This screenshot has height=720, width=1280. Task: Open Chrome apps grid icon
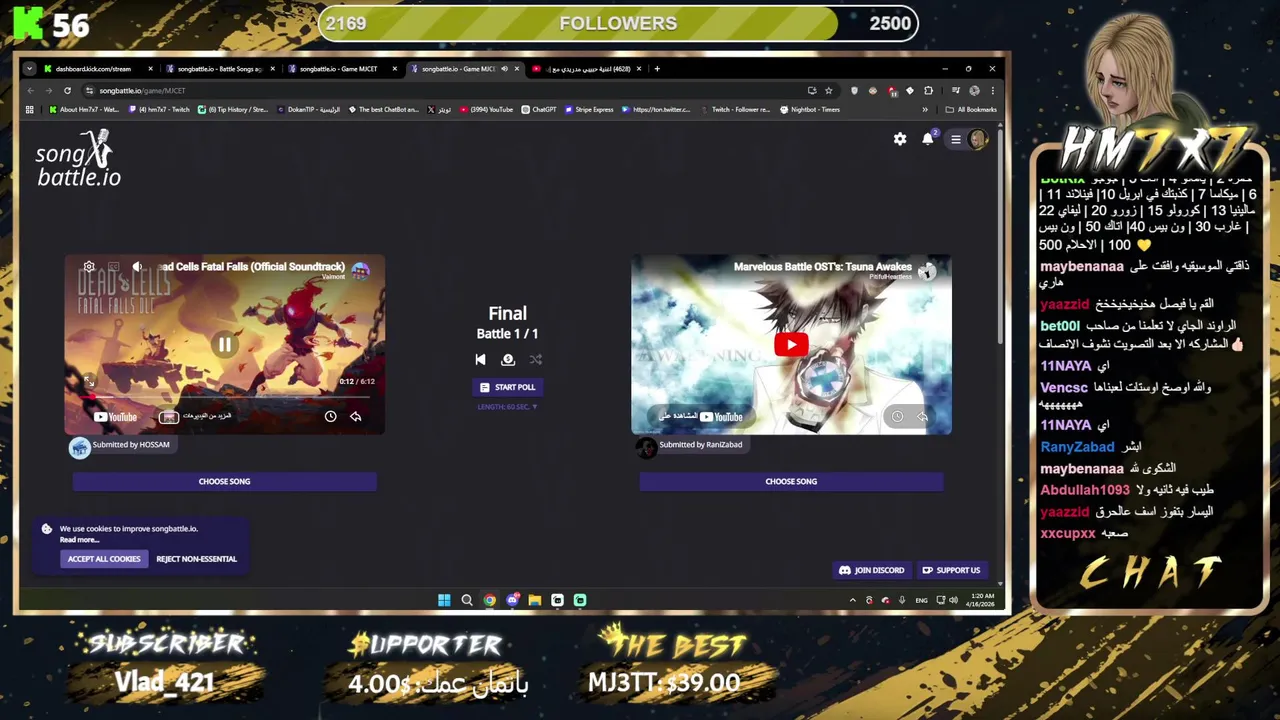[x=30, y=110]
